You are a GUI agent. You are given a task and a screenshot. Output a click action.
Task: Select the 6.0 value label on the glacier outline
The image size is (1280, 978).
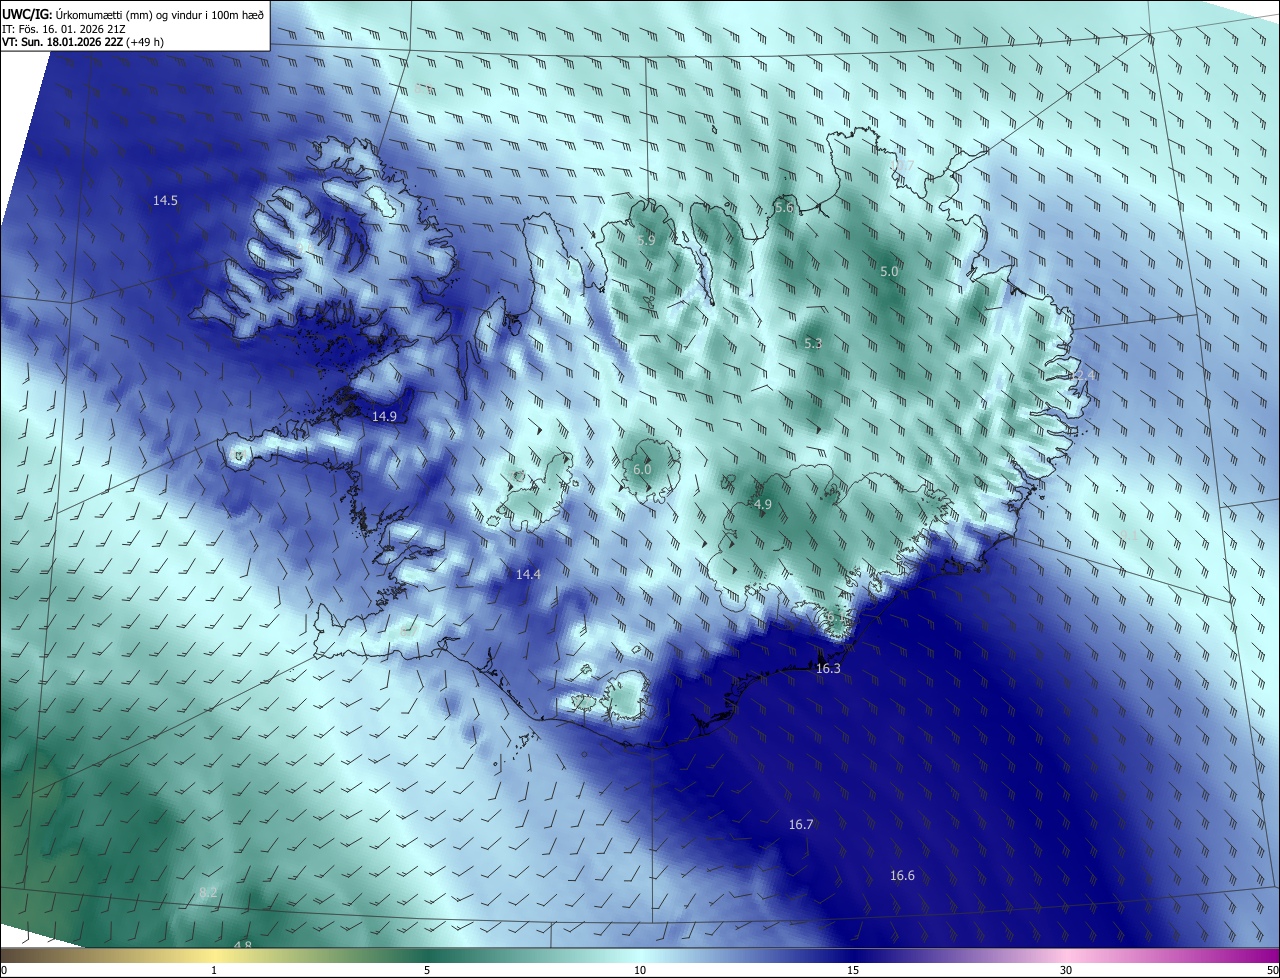click(x=642, y=470)
